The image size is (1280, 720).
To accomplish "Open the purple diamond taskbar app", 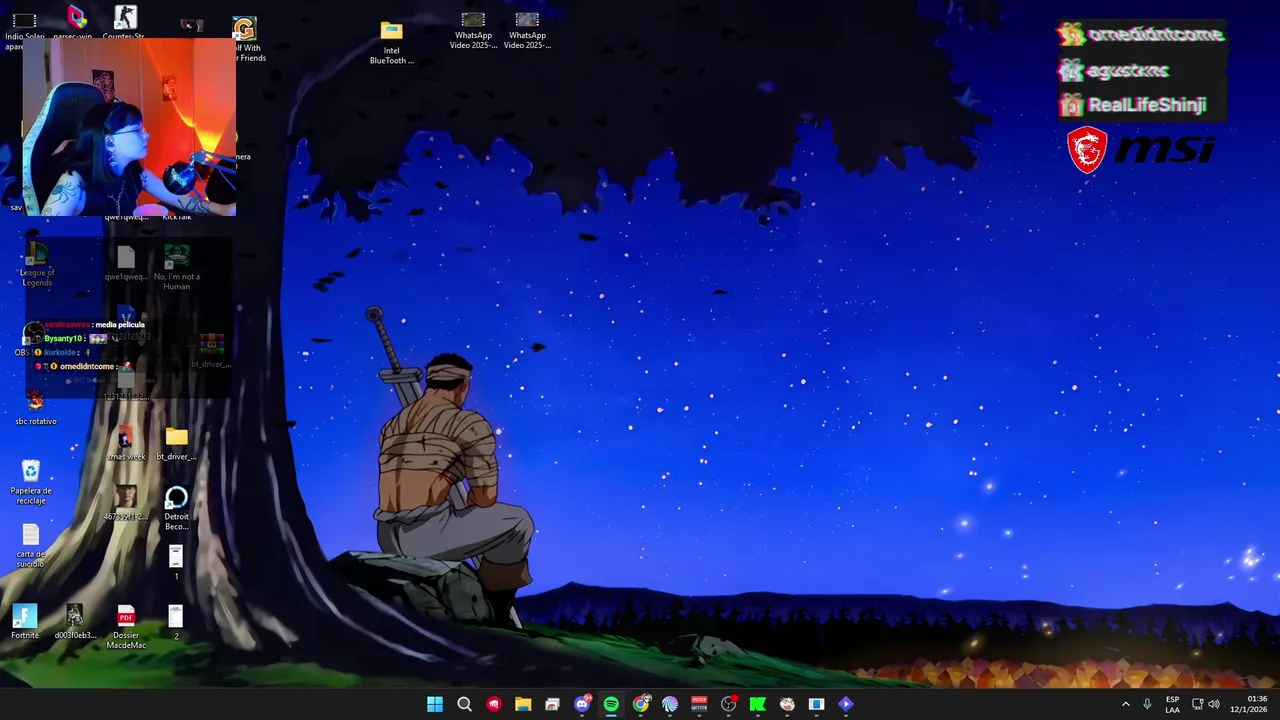I will (846, 704).
